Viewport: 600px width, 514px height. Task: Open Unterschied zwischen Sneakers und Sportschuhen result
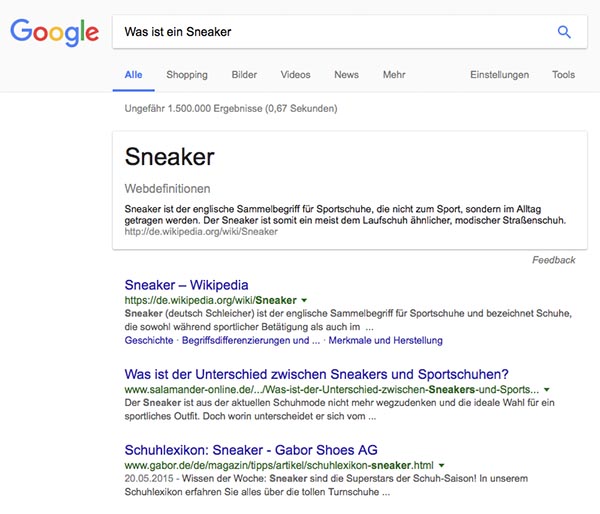pos(316,374)
